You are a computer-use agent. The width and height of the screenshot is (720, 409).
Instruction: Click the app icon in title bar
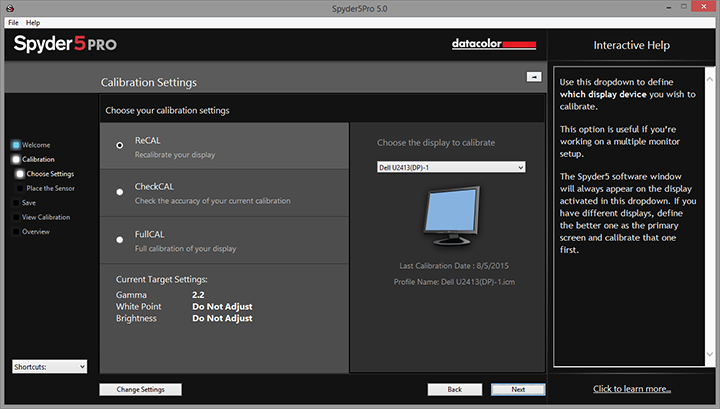pos(11,8)
